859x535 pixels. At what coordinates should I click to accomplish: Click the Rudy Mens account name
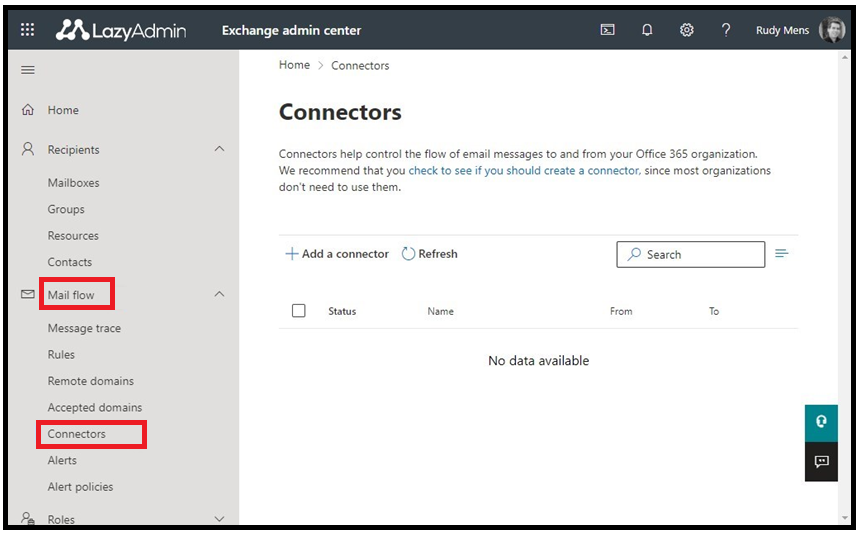pos(782,30)
